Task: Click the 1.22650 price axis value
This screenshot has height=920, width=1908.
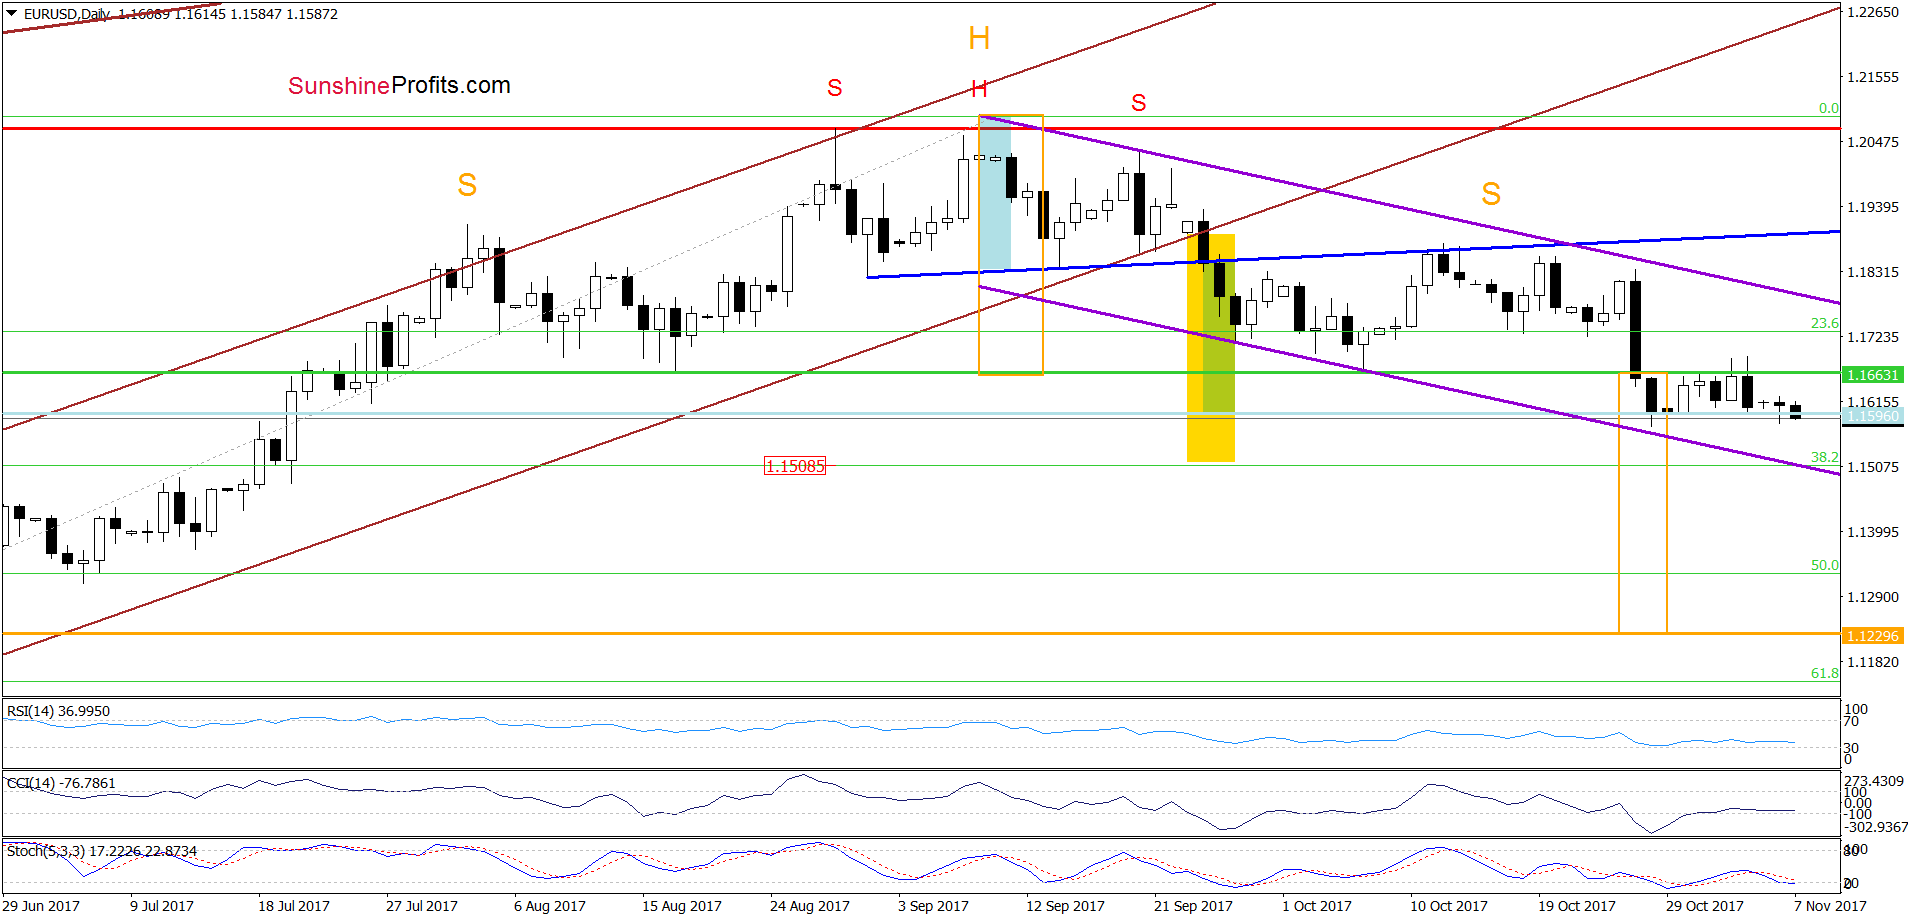Action: click(x=1872, y=12)
